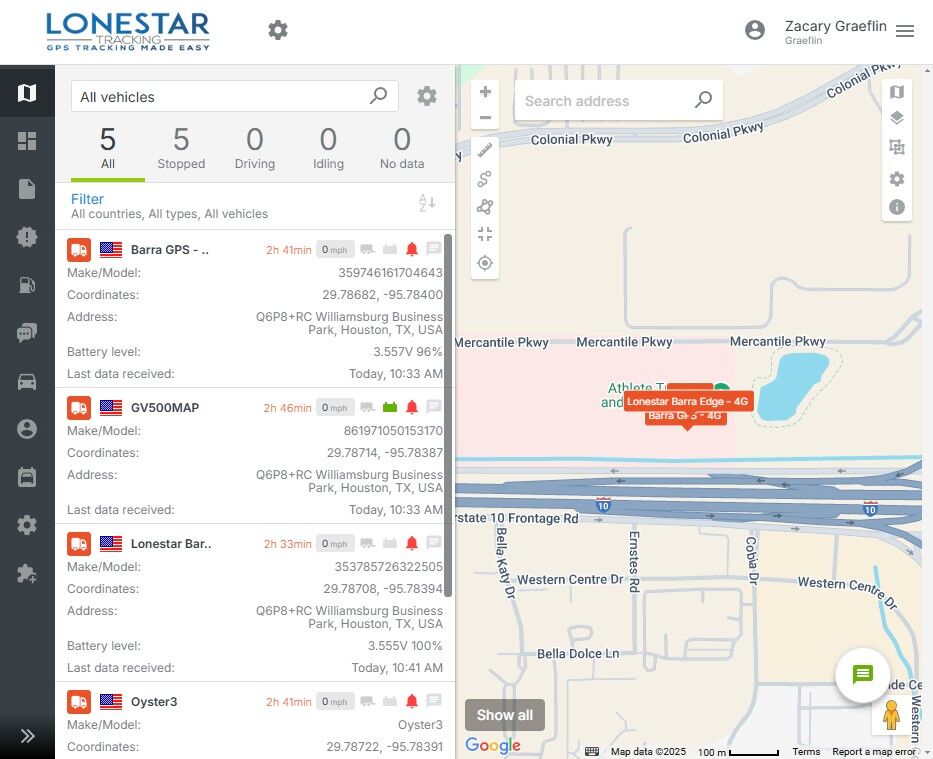Image resolution: width=933 pixels, height=759 pixels.
Task: Open the hamburger menu next to Zacary Graeflin
Action: pos(905,31)
